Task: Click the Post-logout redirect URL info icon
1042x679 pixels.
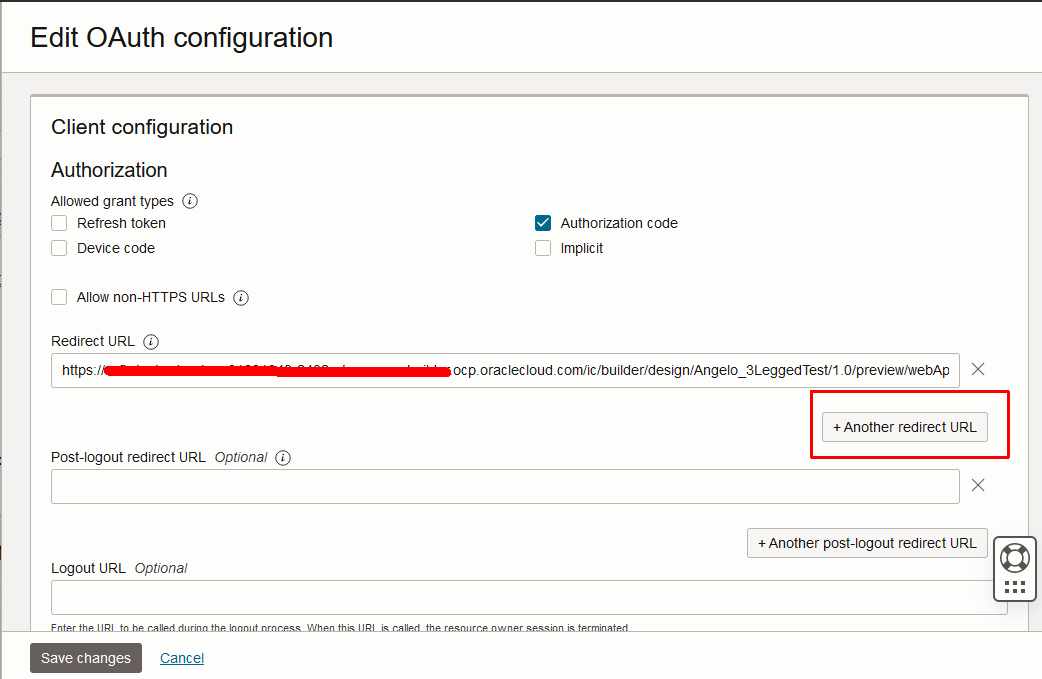Action: click(283, 457)
